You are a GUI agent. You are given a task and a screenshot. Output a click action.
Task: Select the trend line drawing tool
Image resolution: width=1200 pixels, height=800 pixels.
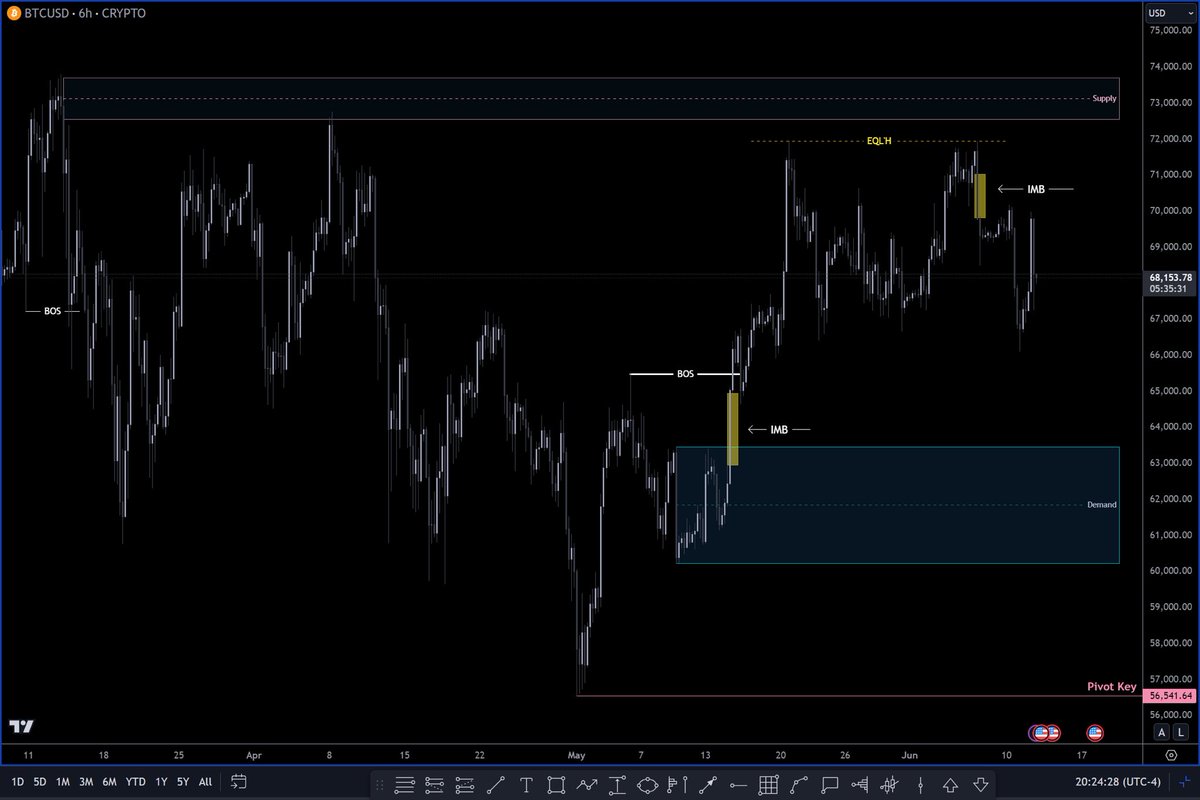(495, 783)
